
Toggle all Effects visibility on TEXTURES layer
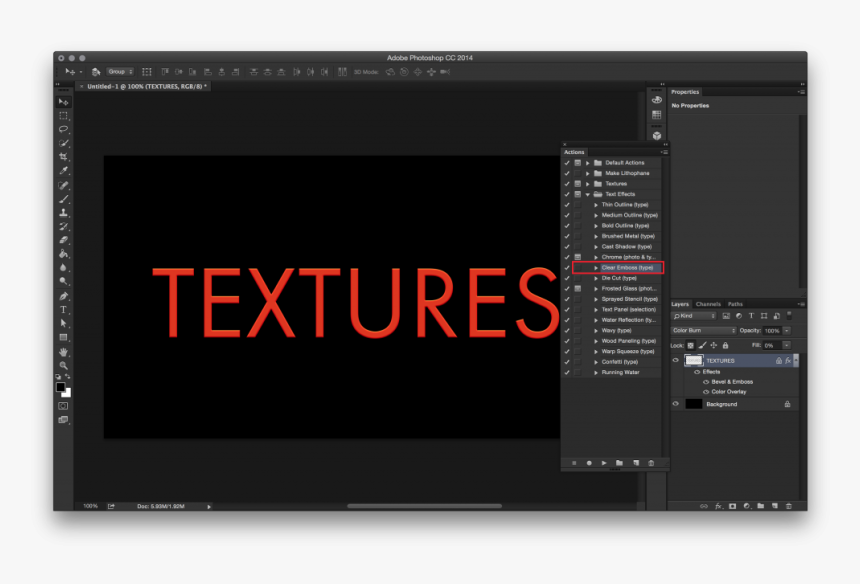coord(697,372)
